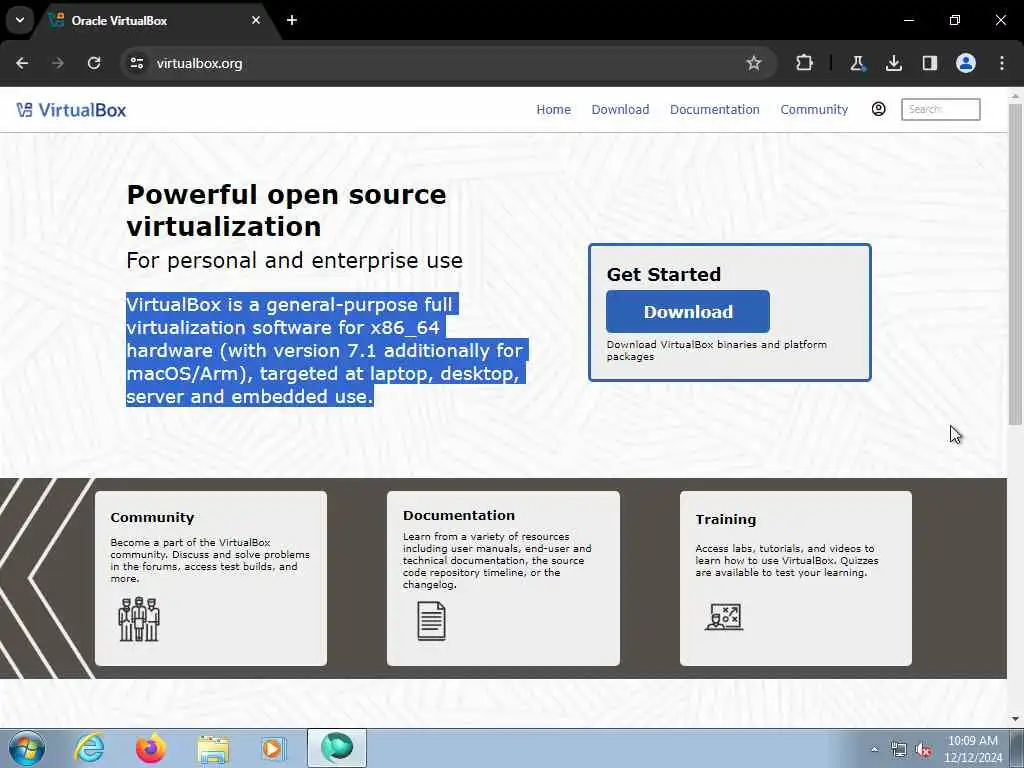This screenshot has width=1024, height=768.
Task: Click the page vertical scrollbar thumb
Action: [1015, 264]
